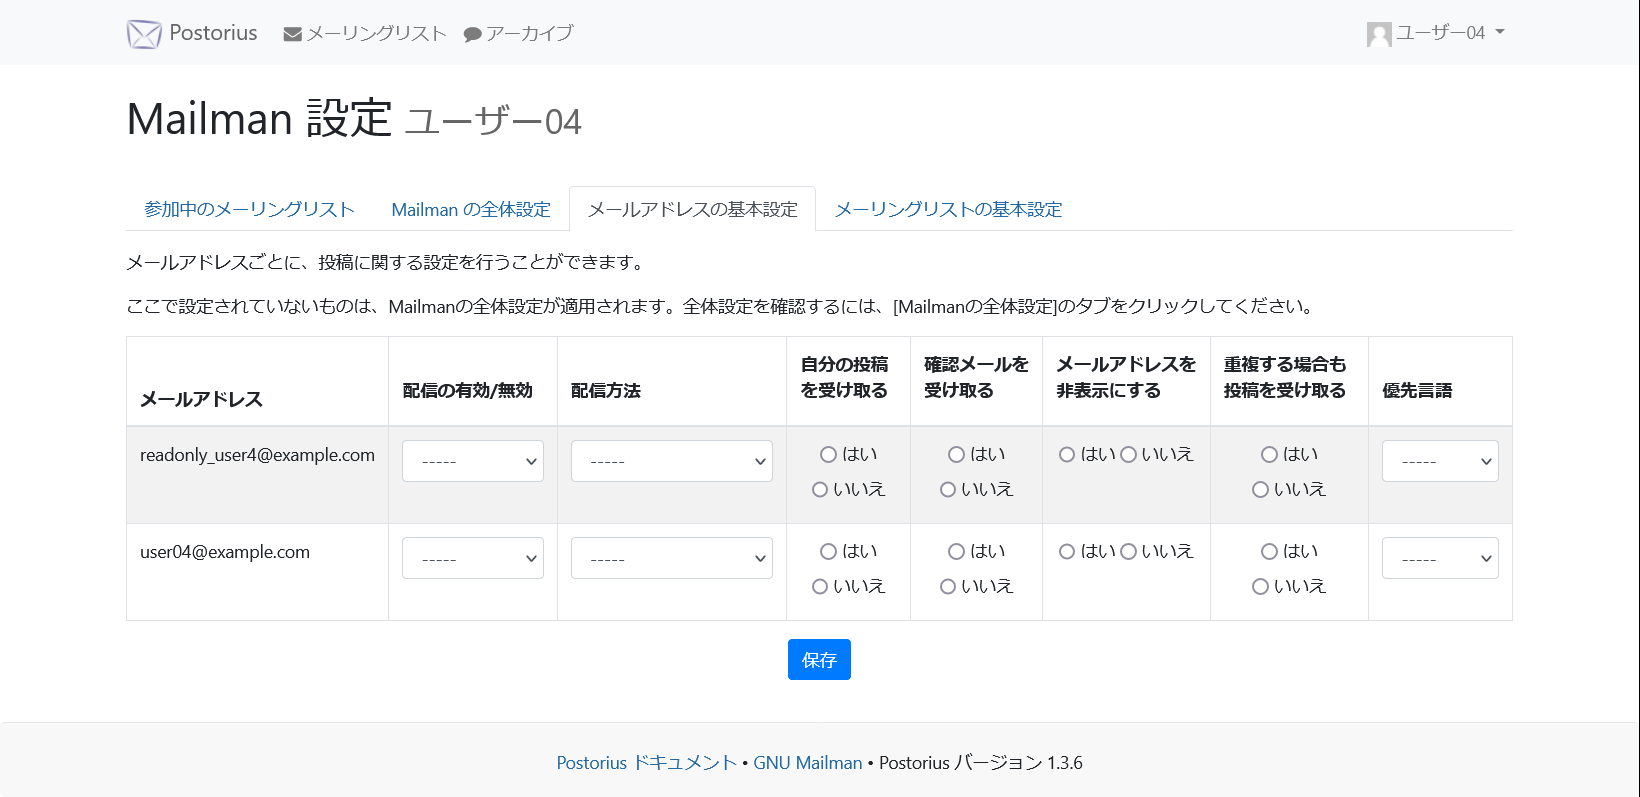Open 優先言語 dropdown for user04@example.com
This screenshot has height=797, width=1640.
tap(1440, 558)
